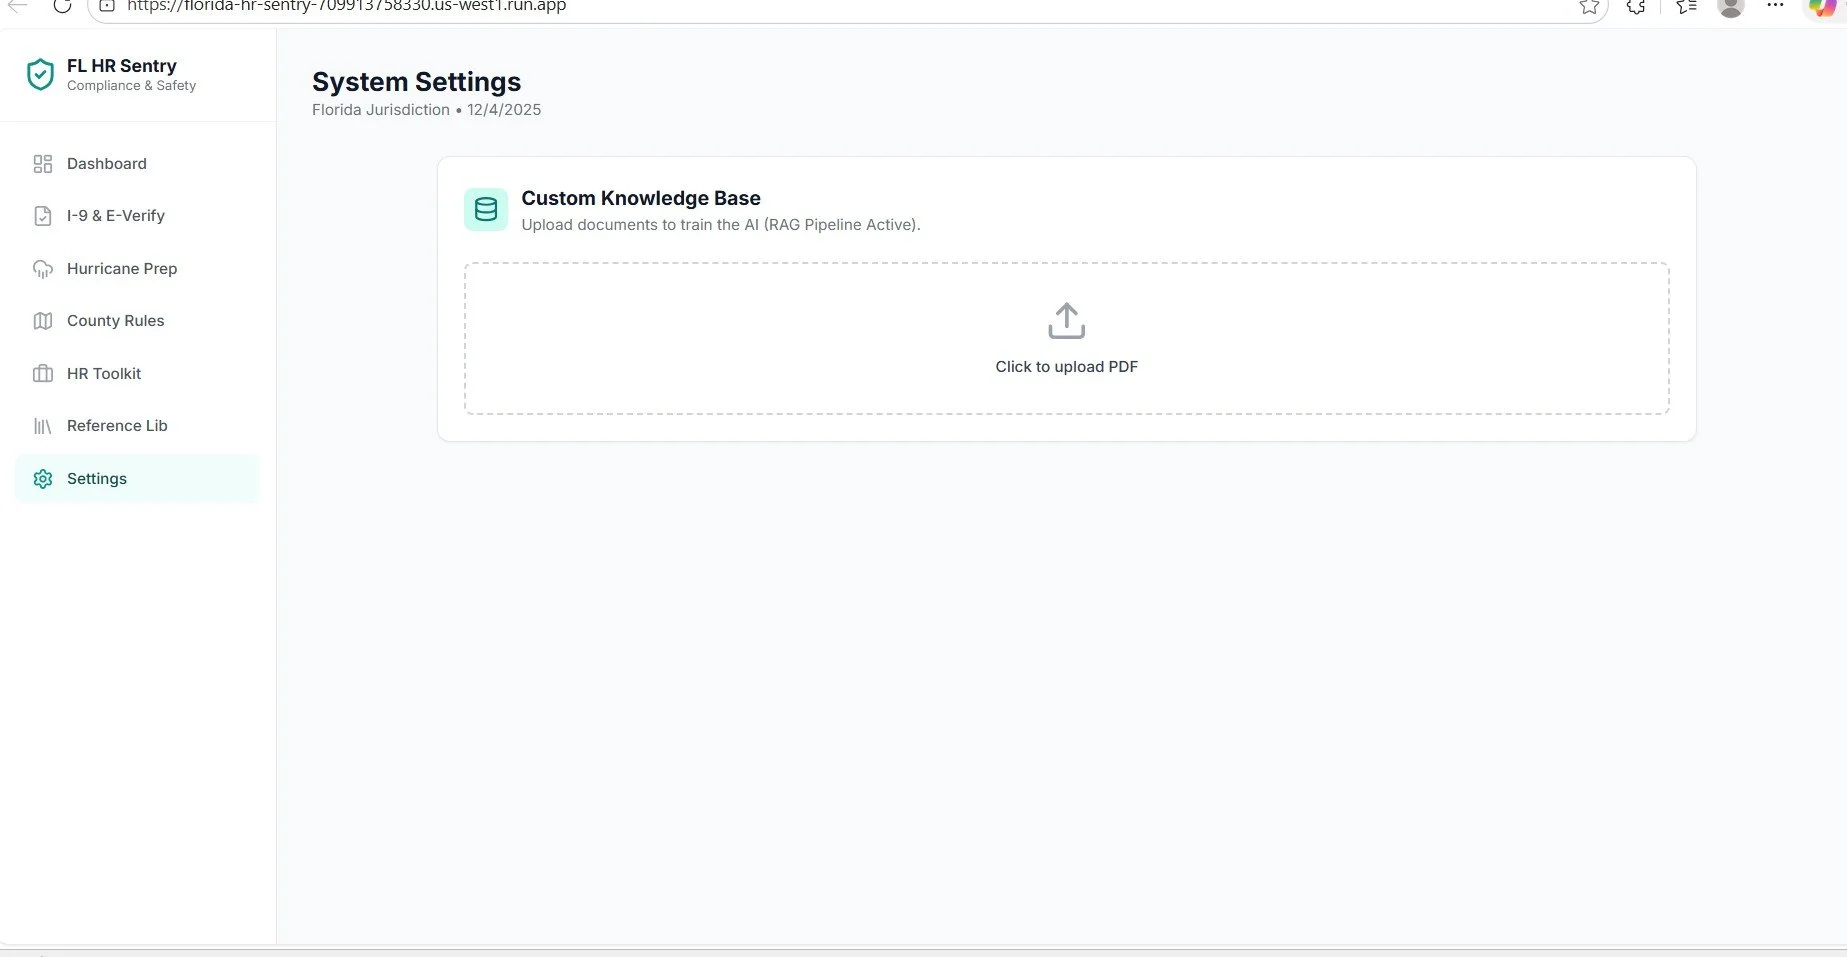
Task: Click the I-9 document check icon
Action: click(43, 216)
